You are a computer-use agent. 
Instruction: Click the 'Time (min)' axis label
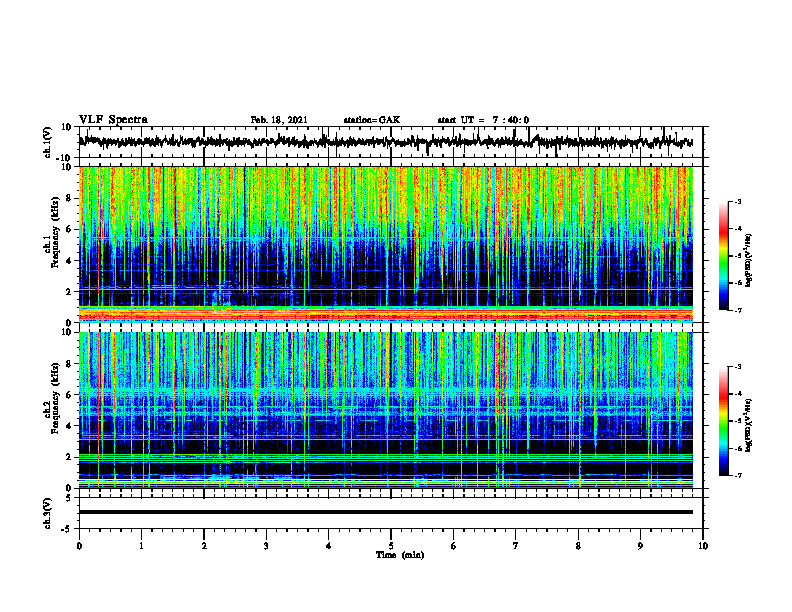coord(400,555)
